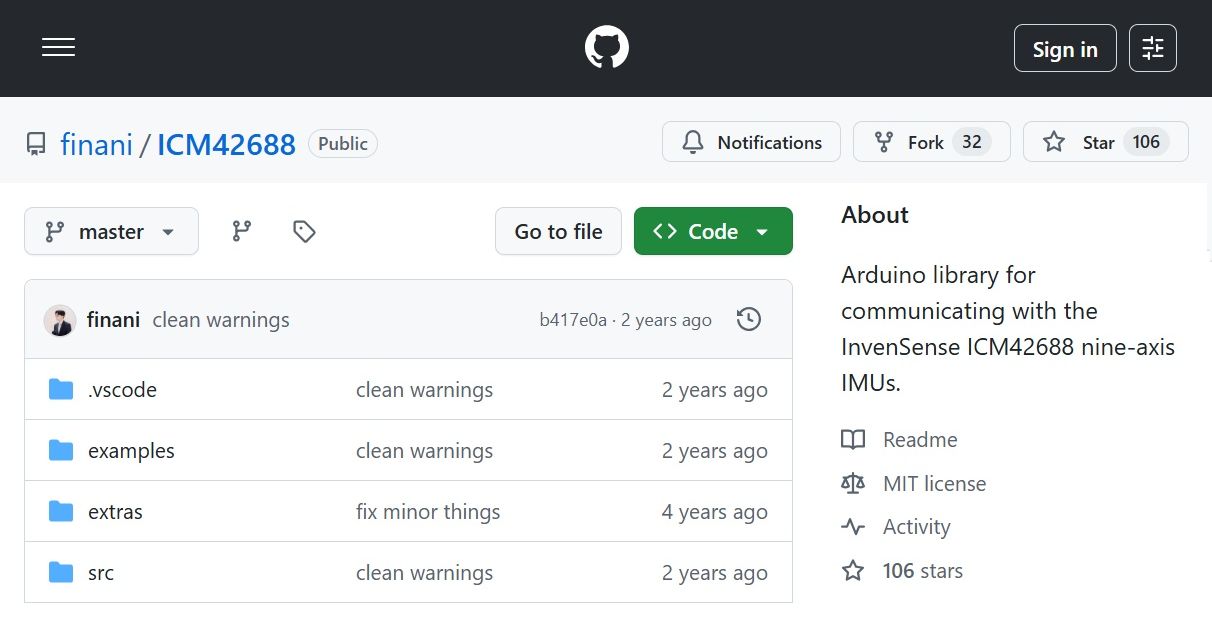Screen dimensions: 1212x625
Task: Open the hamburger navigation menu
Action: point(58,48)
